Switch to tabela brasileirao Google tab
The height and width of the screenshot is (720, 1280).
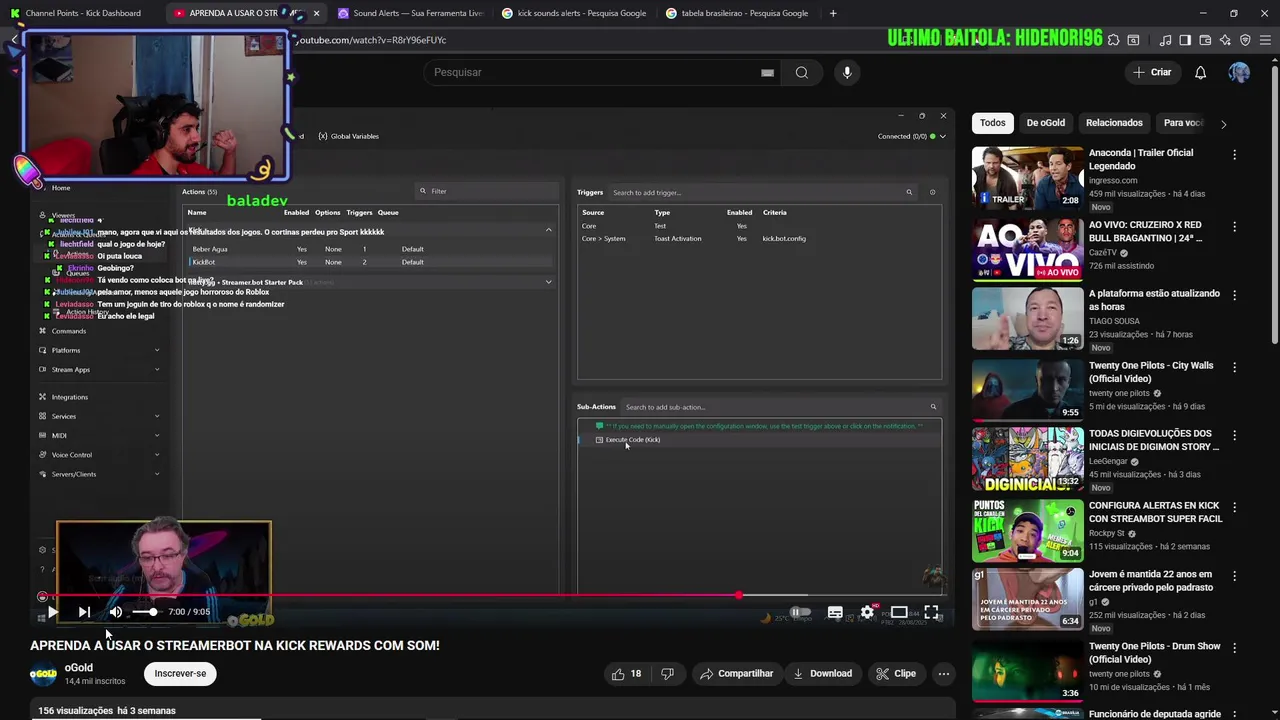[738, 13]
